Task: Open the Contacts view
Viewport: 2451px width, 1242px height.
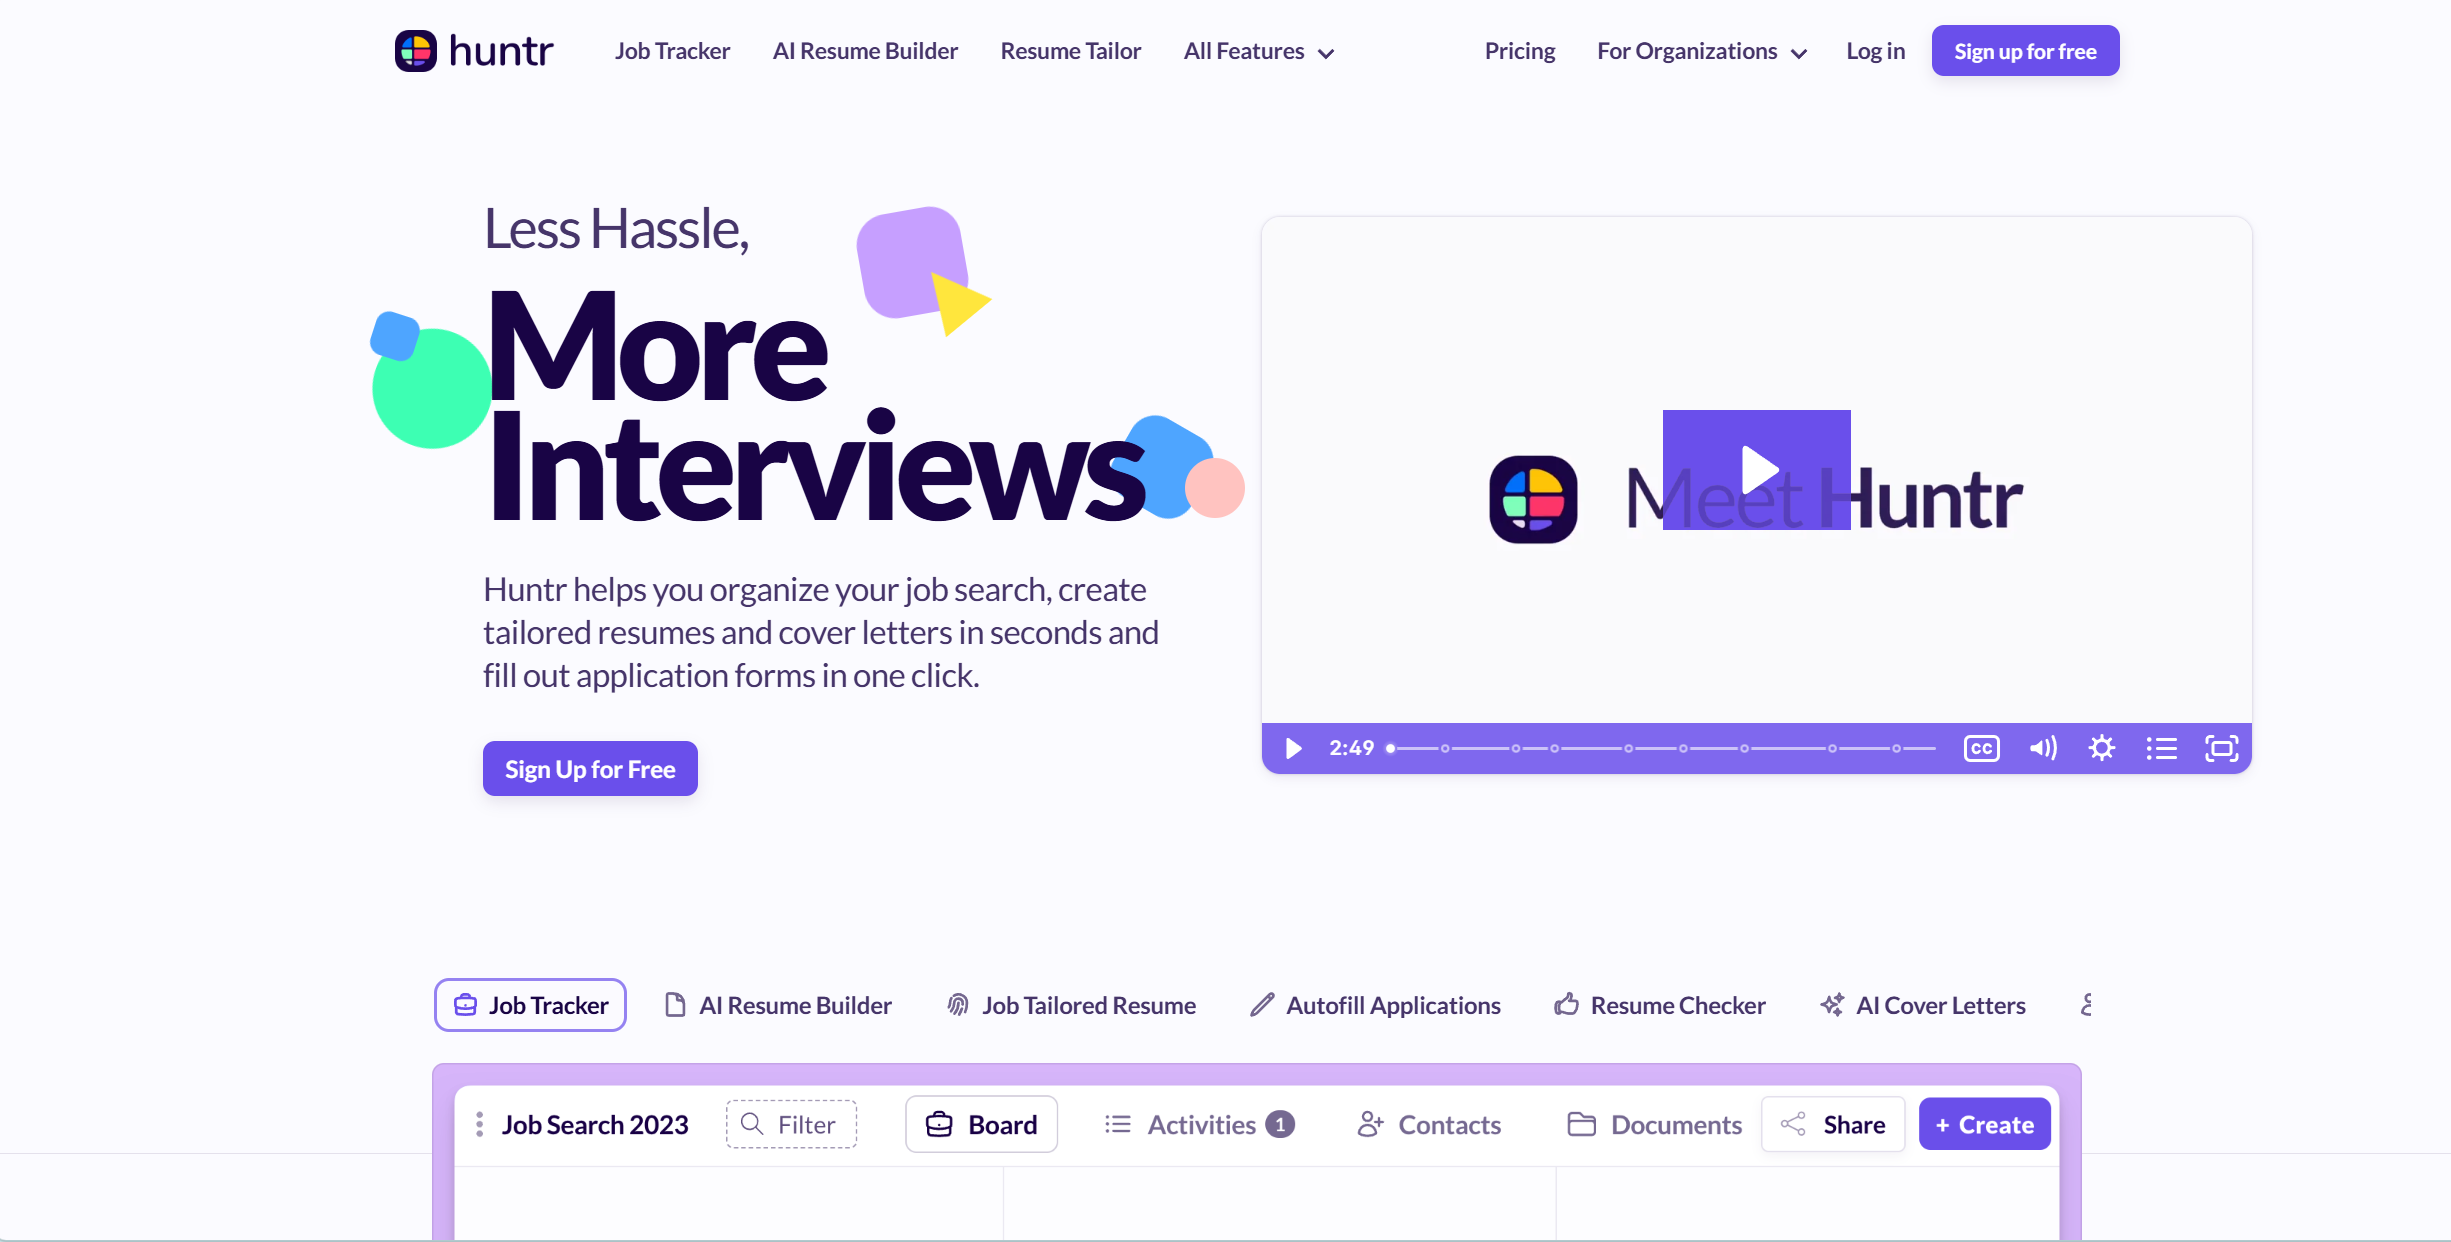Action: [x=1429, y=1125]
